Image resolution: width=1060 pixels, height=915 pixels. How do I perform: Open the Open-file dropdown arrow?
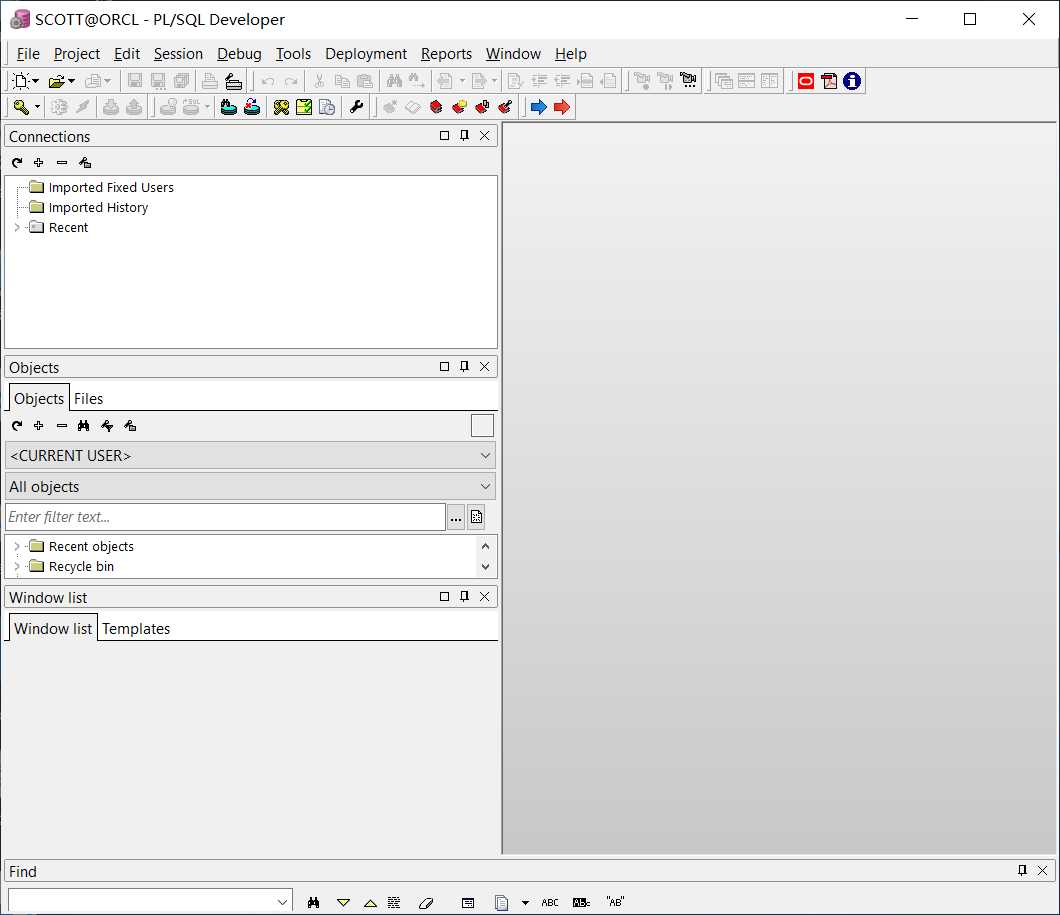(71, 81)
